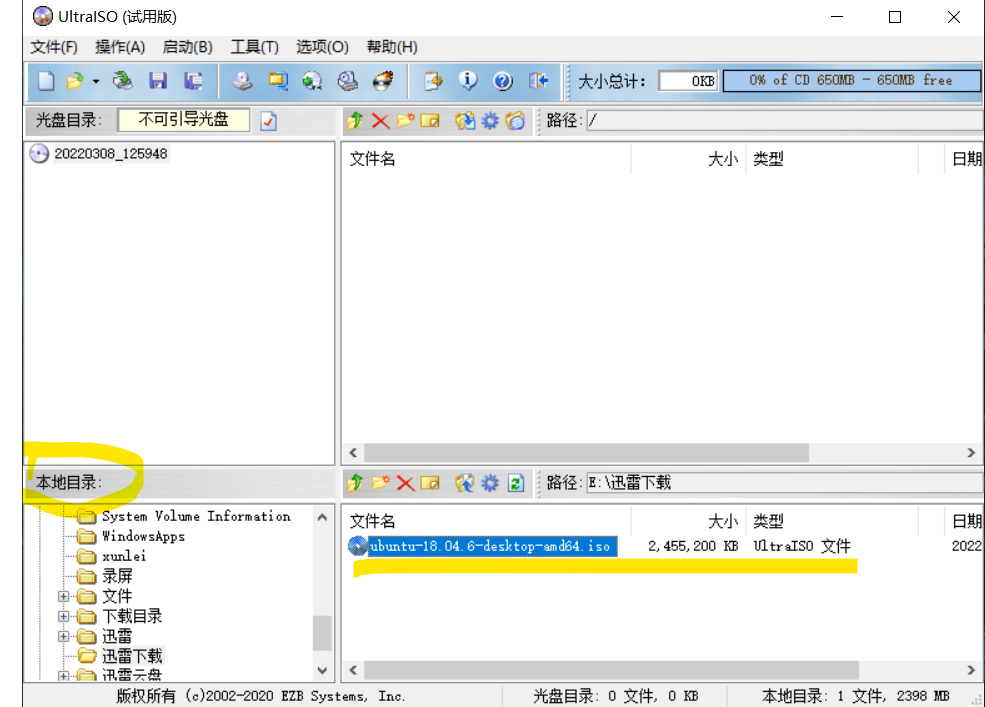Go up one level in local directory

pyautogui.click(x=355, y=483)
